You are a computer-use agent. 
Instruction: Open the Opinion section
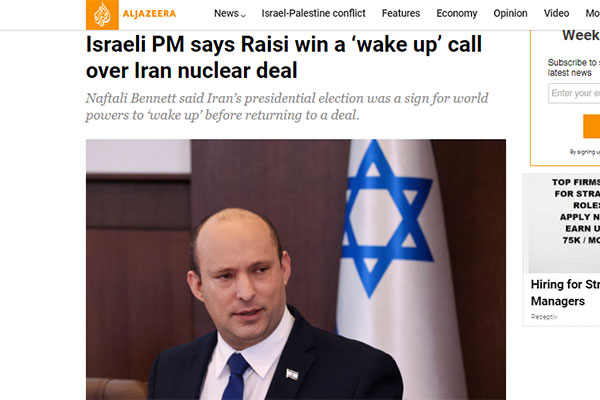[510, 13]
